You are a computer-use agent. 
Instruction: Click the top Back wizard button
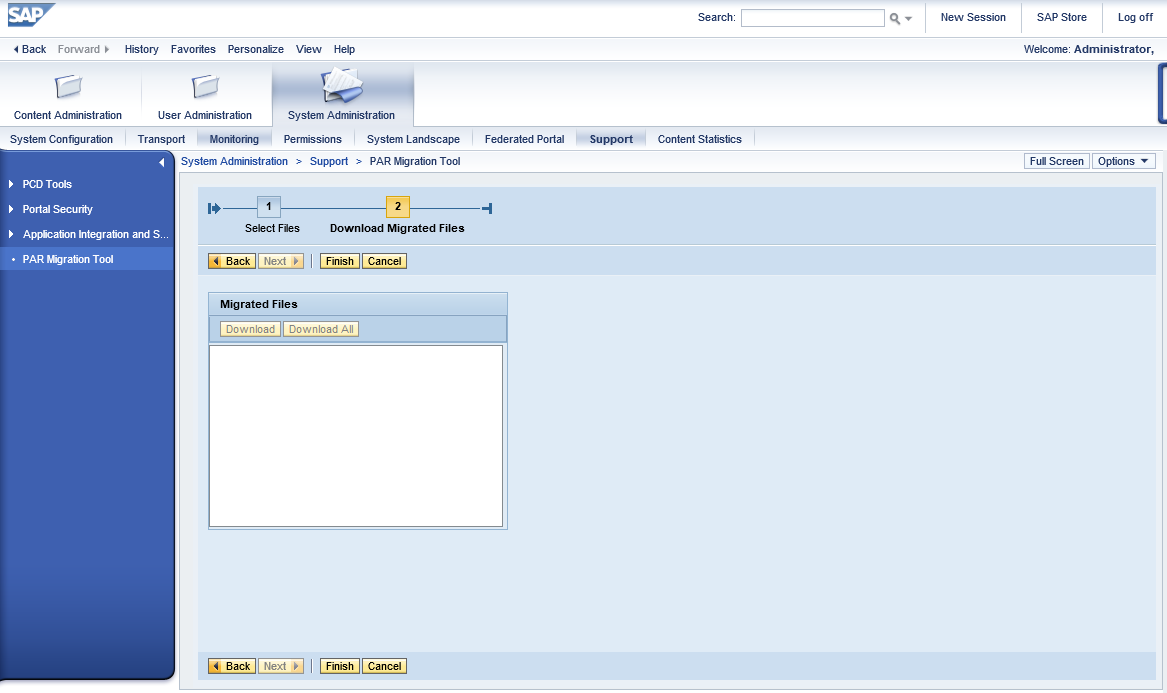(232, 261)
